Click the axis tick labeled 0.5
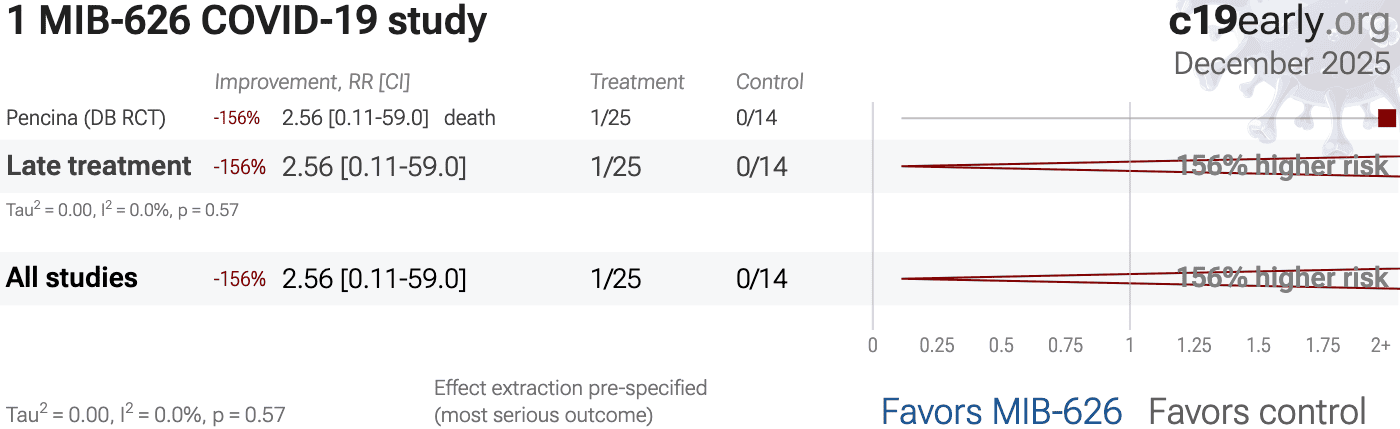Image resolution: width=1400 pixels, height=429 pixels. pyautogui.click(x=1001, y=346)
